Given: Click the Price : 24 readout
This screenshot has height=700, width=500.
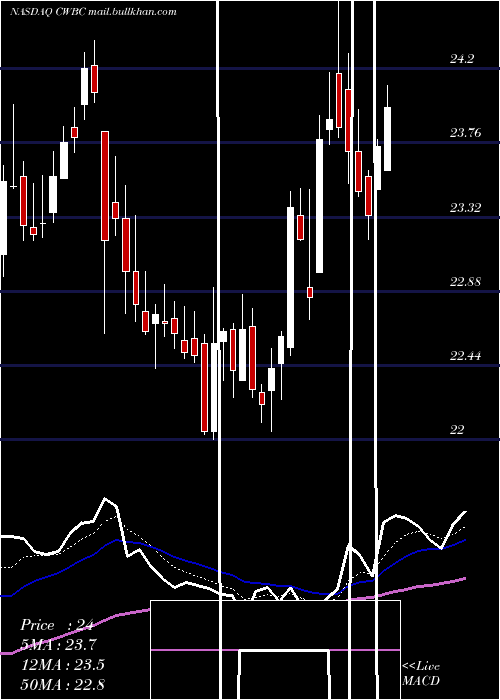Looking at the screenshot, I should click(x=57, y=625).
